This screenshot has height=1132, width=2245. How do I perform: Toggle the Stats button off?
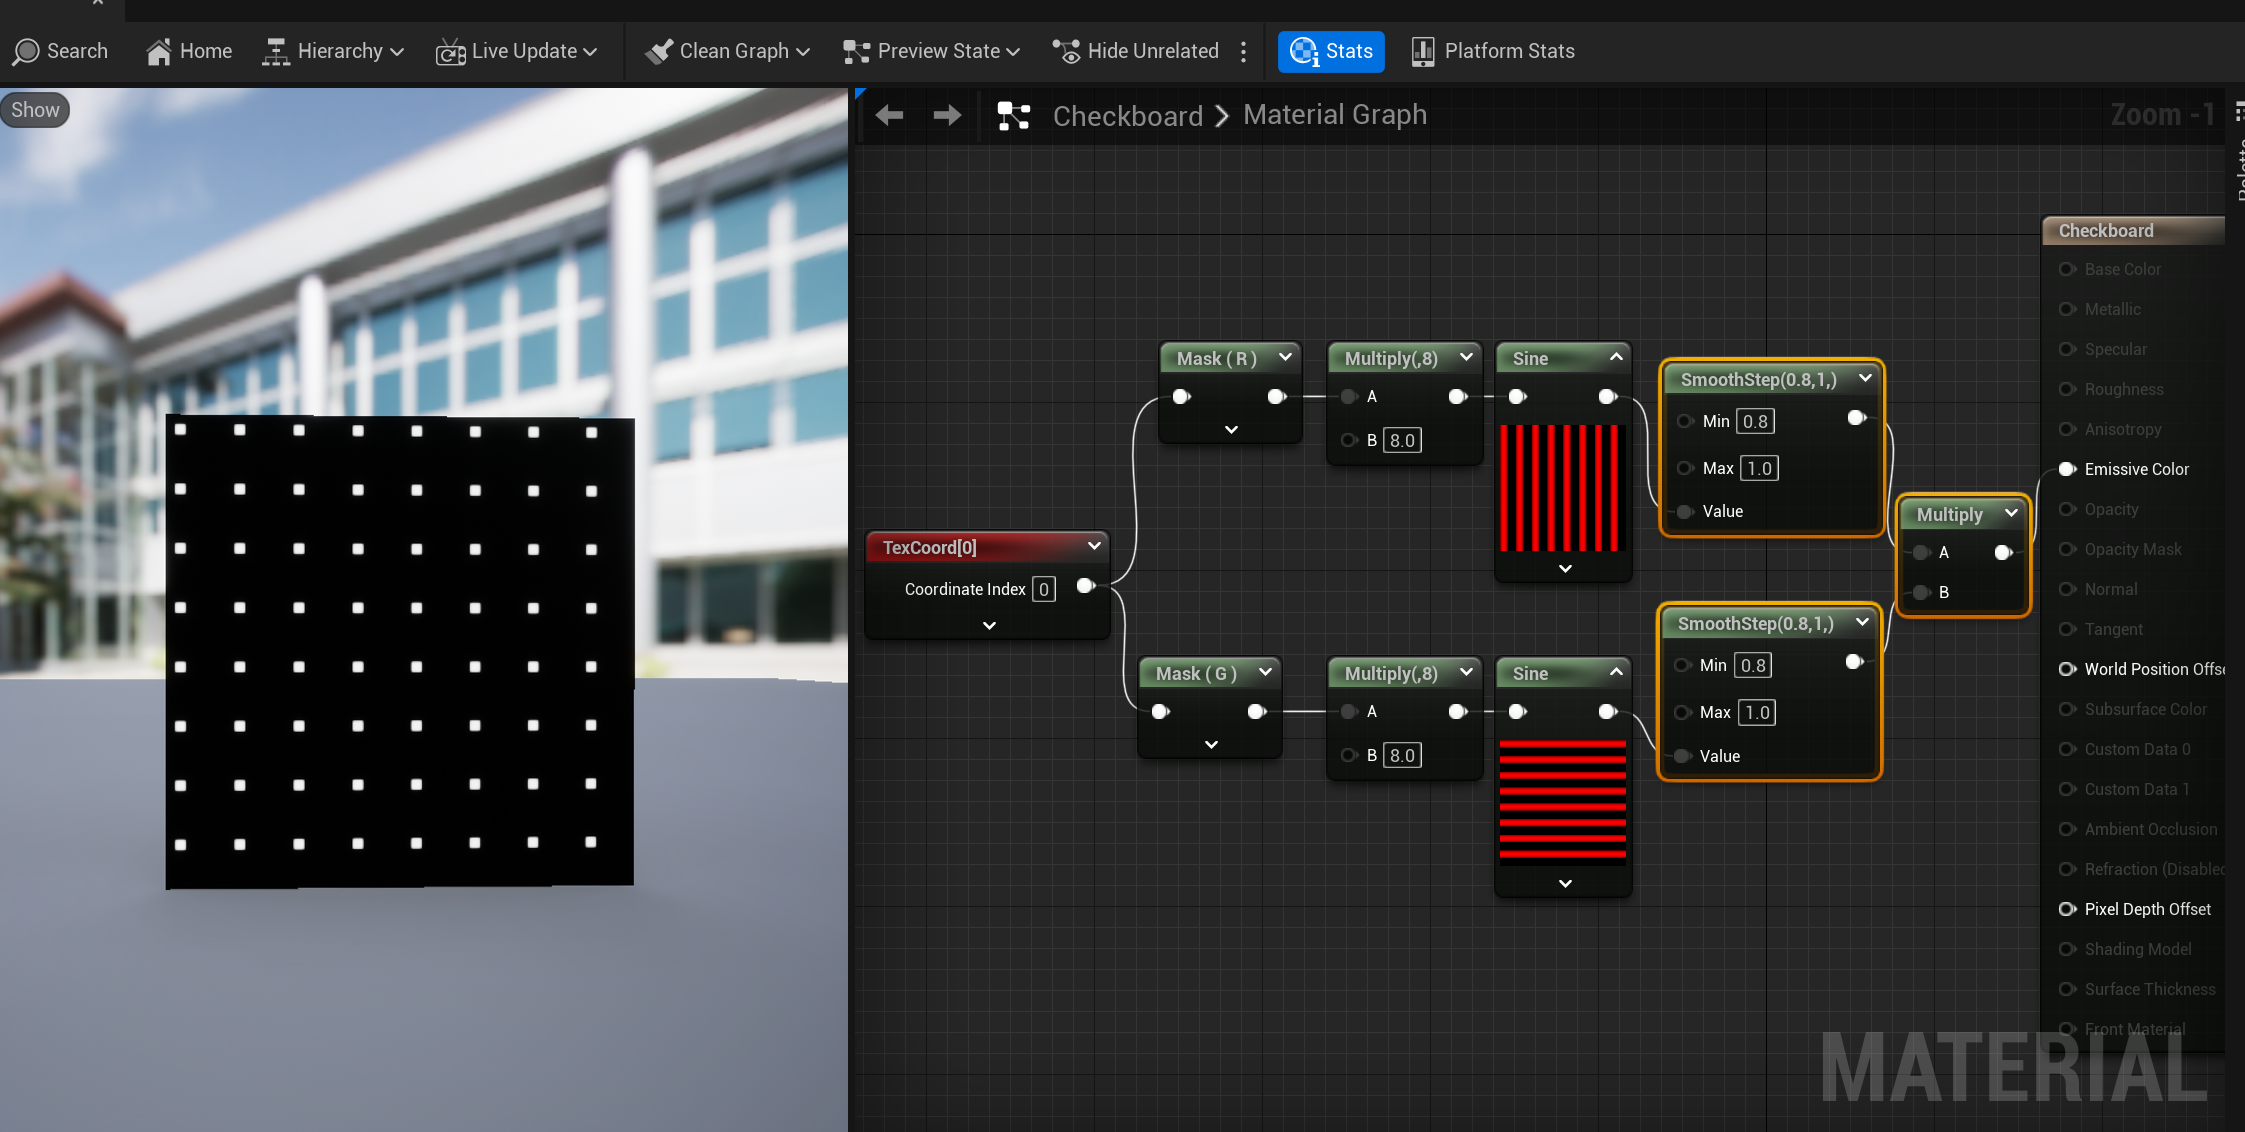point(1330,51)
